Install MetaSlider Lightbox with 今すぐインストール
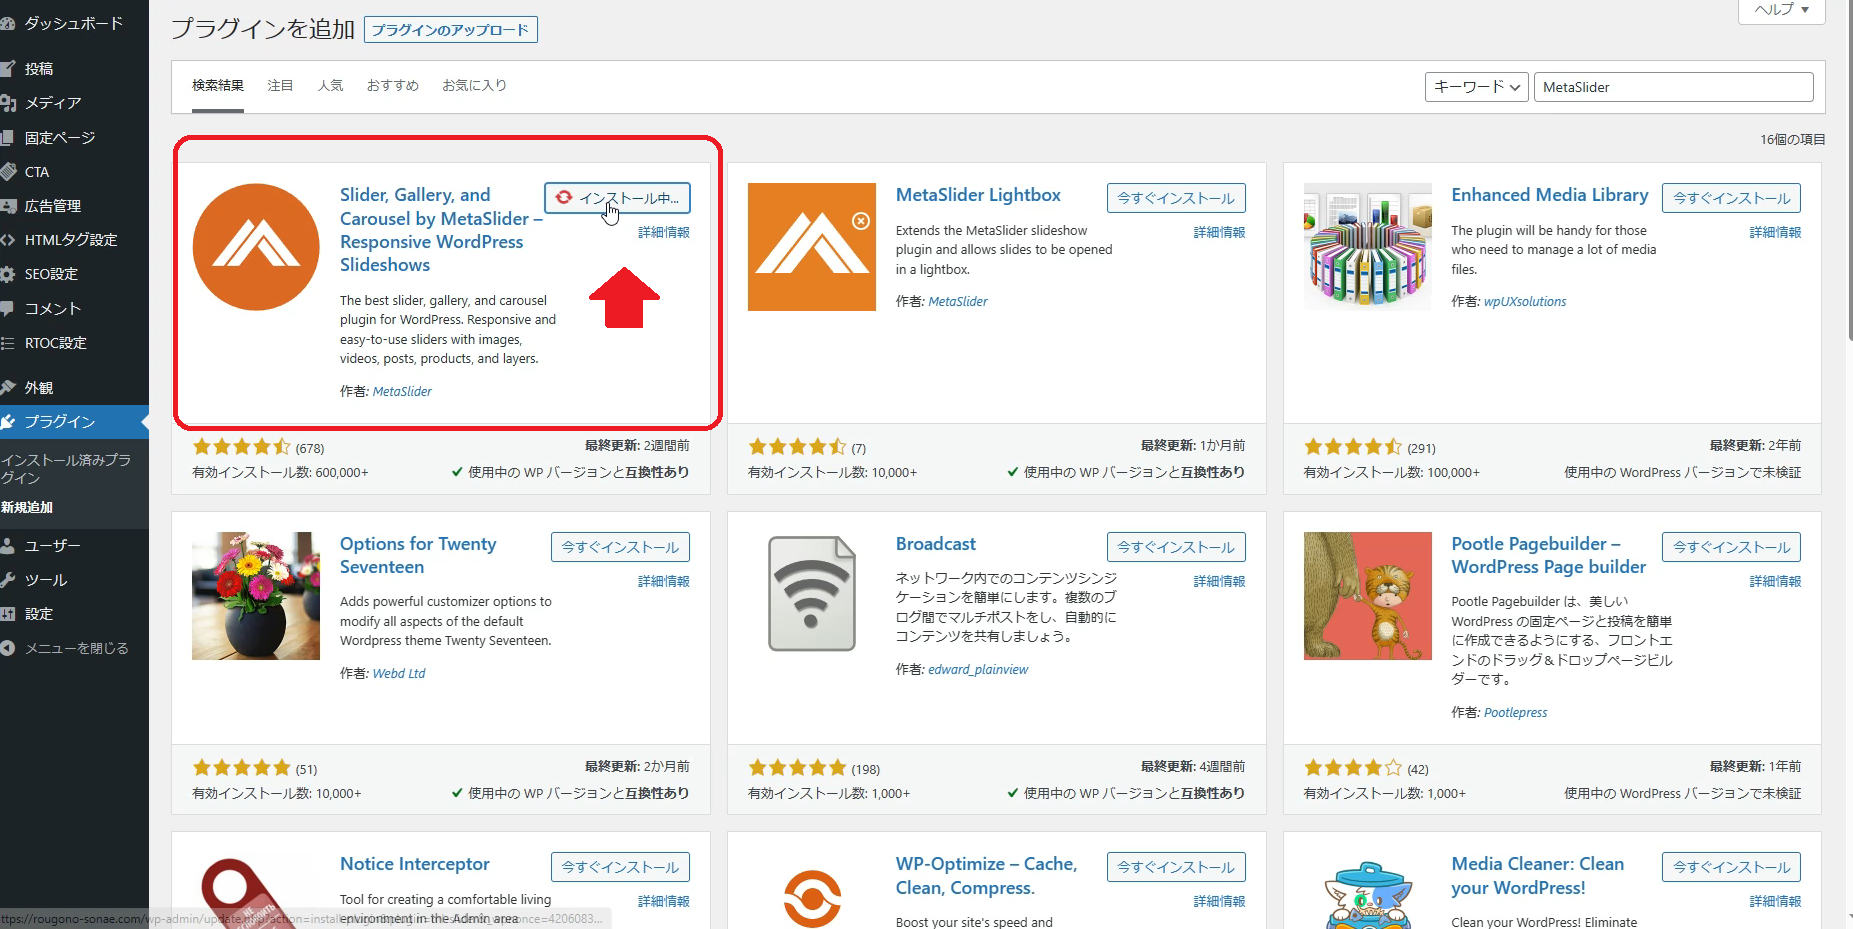 click(1176, 198)
